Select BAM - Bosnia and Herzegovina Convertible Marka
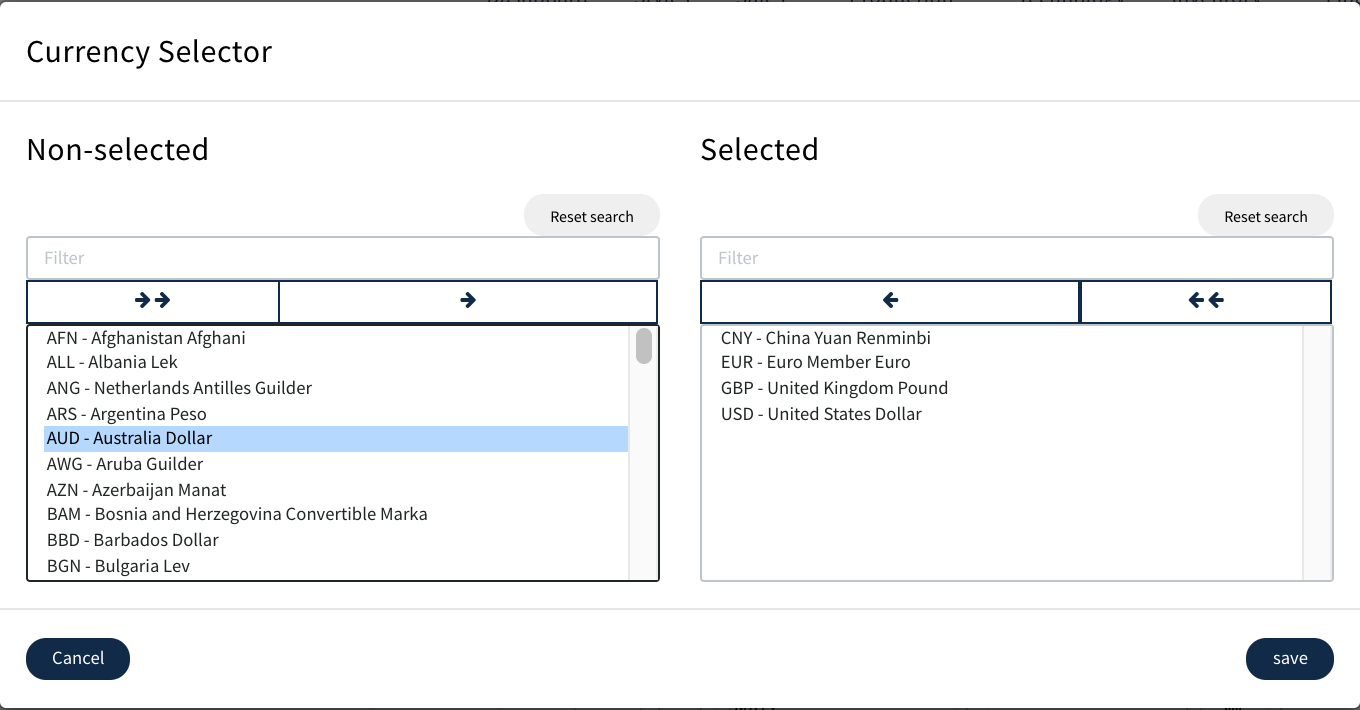This screenshot has height=710, width=1360. point(237,514)
